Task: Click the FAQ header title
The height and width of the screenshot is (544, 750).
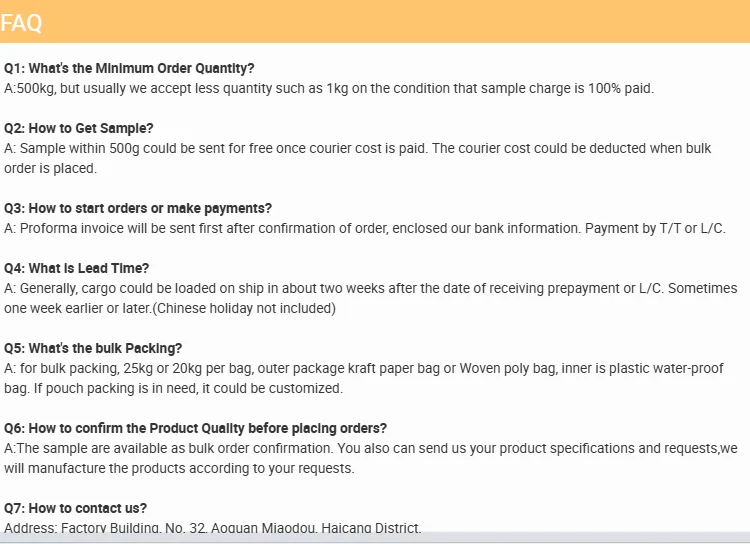Action: (21, 22)
